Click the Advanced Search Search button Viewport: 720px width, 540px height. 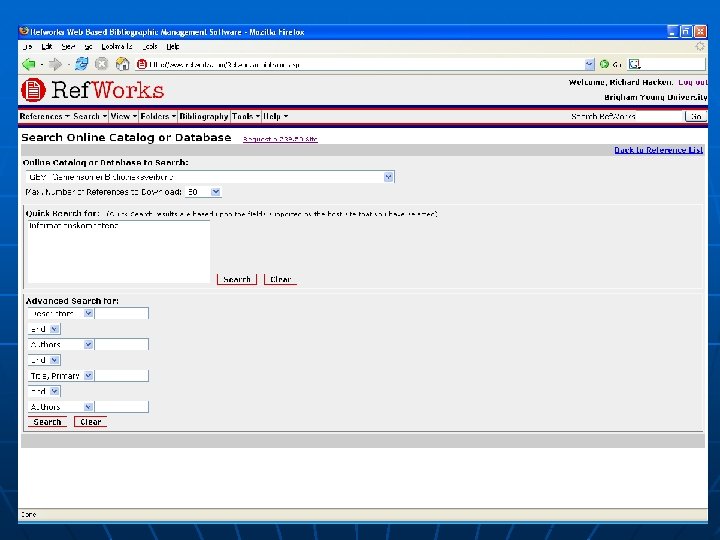(47, 422)
